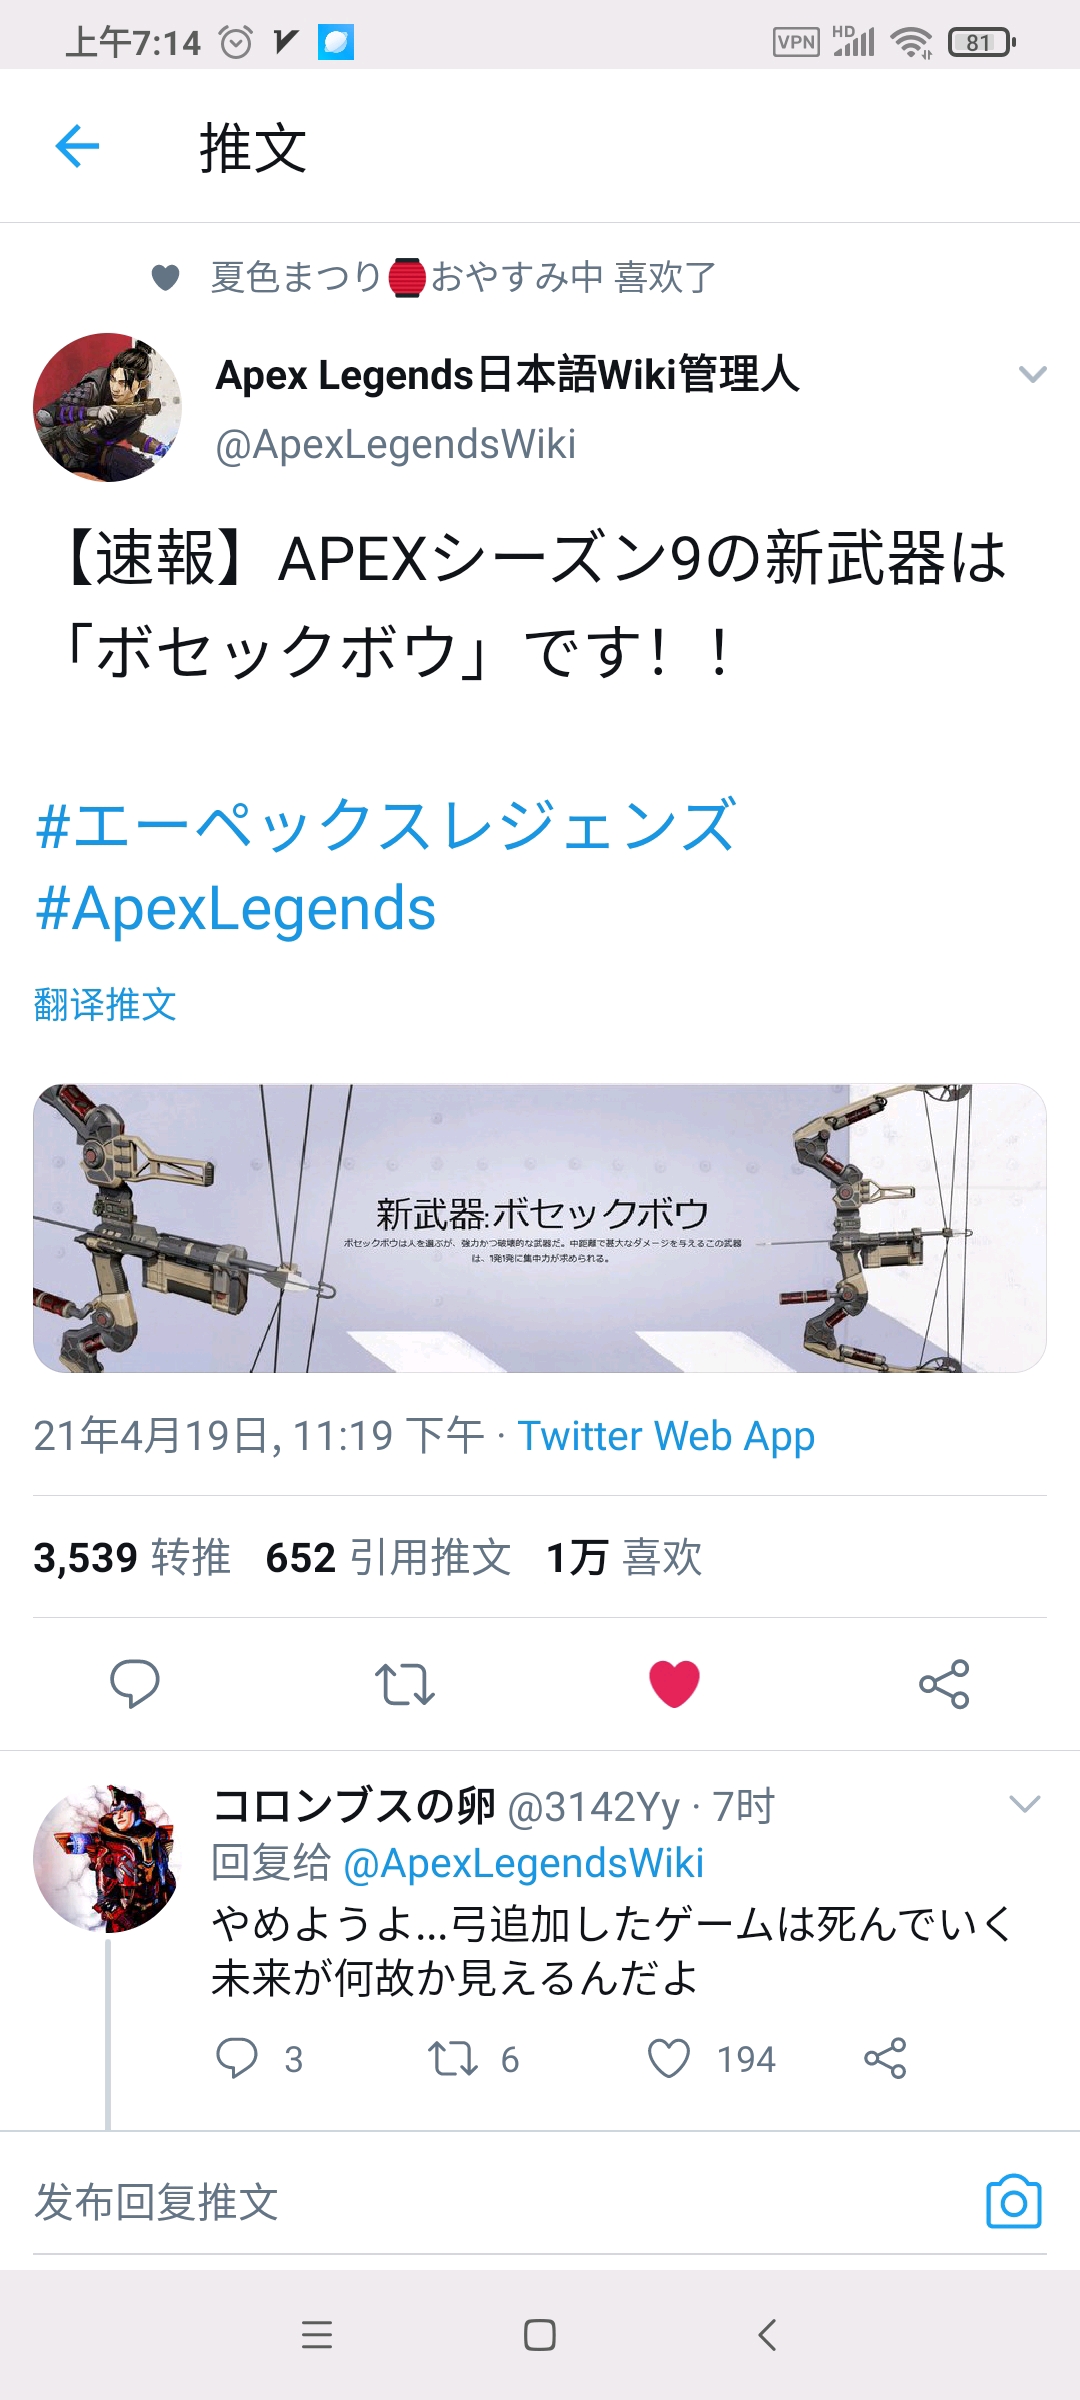Tap reply bubble on コロンブスの卵 comment
The height and width of the screenshot is (2400, 1080).
237,2059
